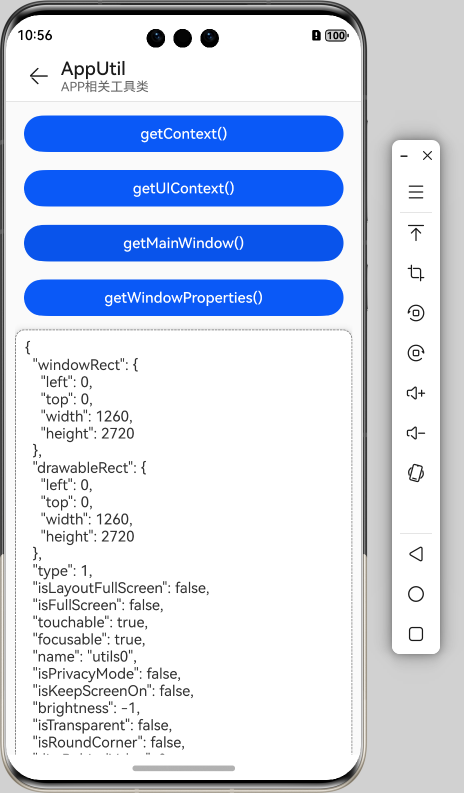Click the "isRoundCorner": false line
464x793 pixels.
[109, 743]
